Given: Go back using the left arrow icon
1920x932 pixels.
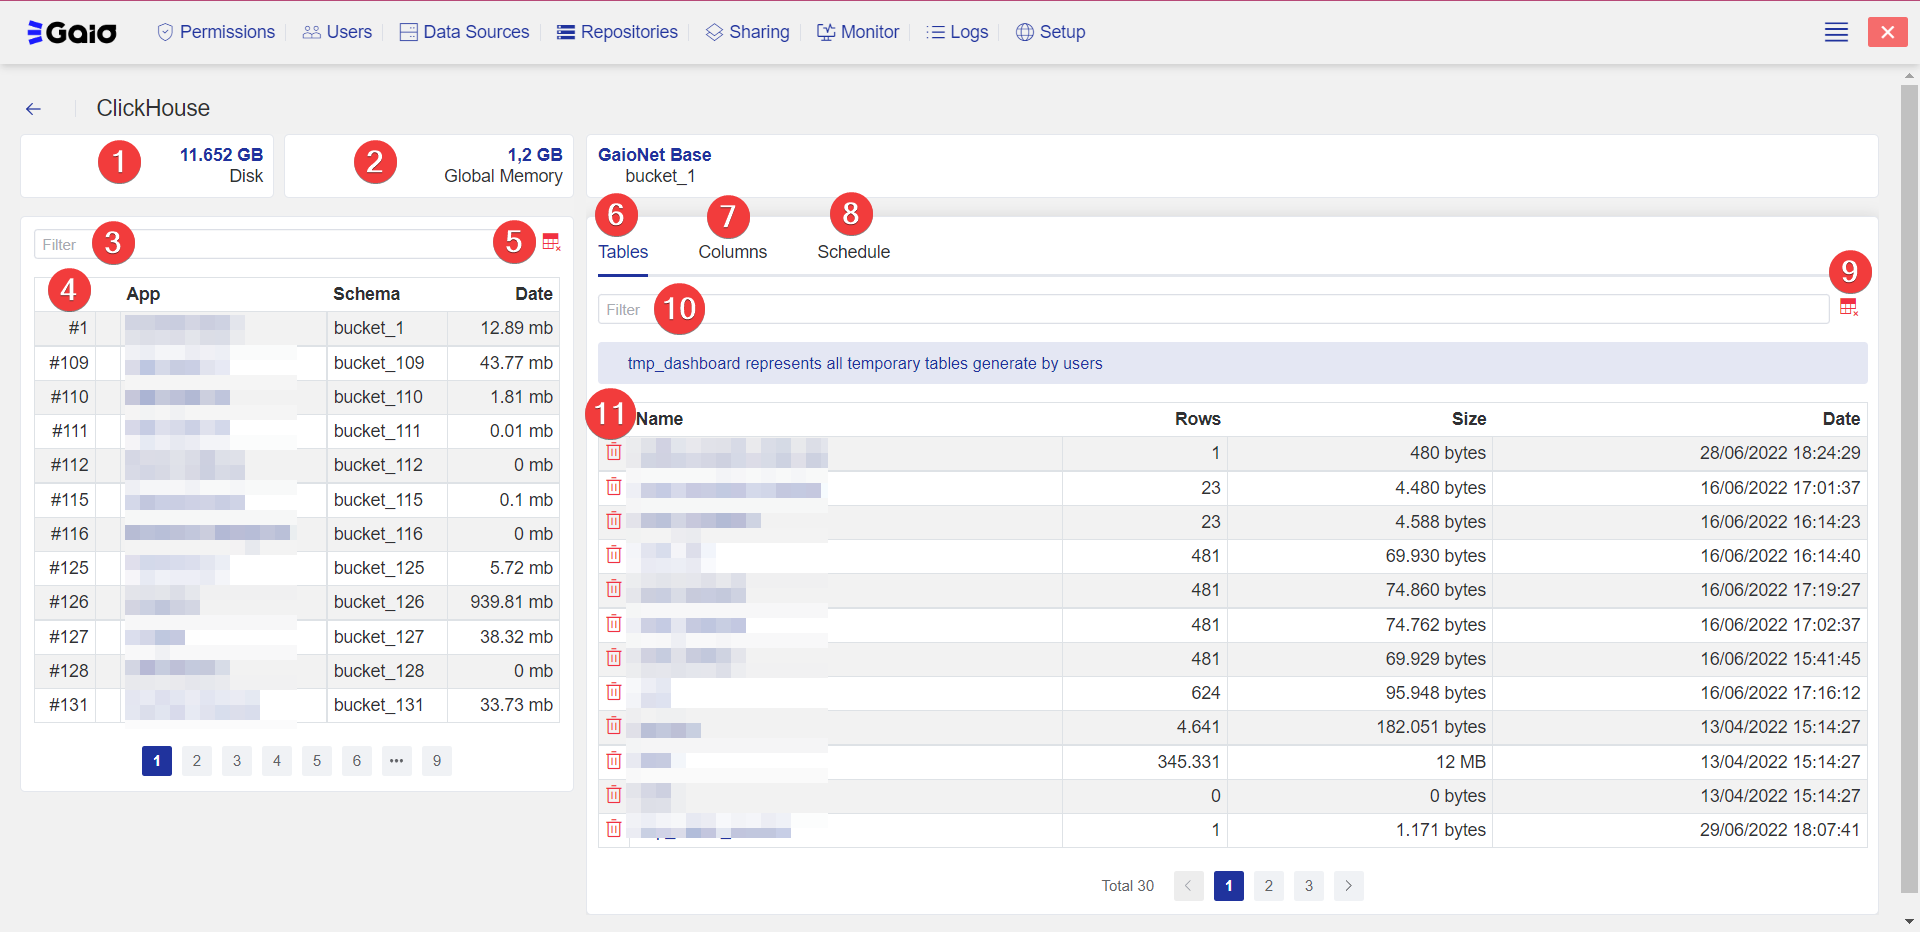Looking at the screenshot, I should point(33,109).
